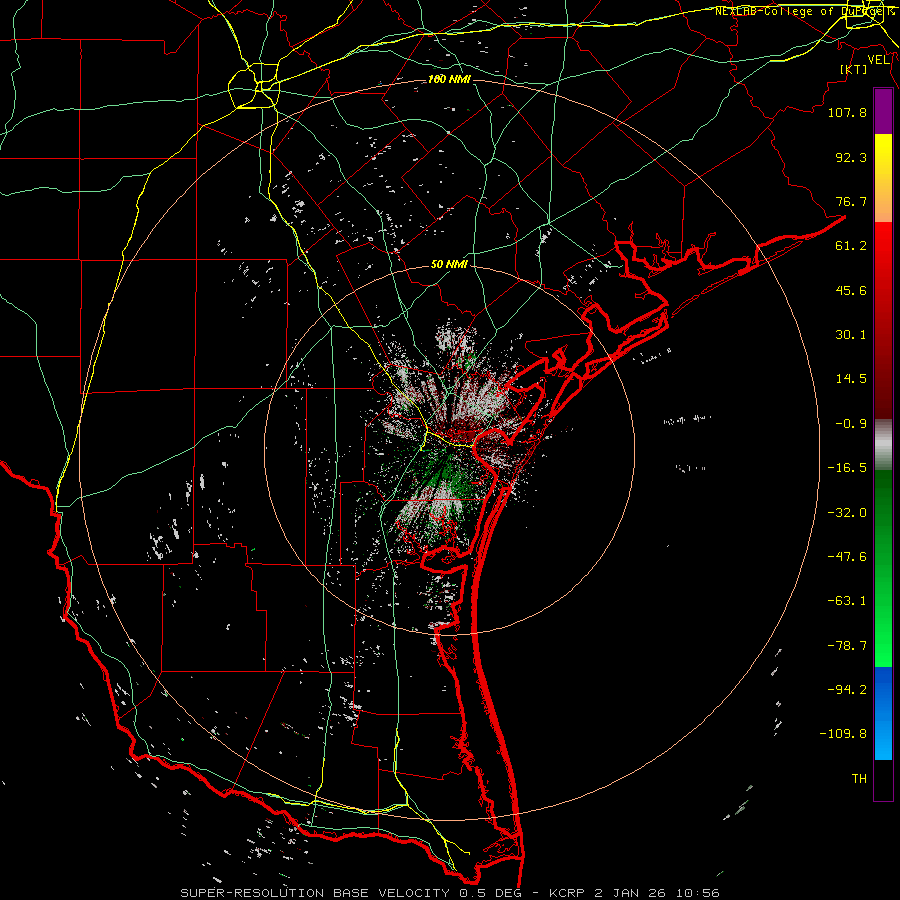The image size is (900, 900).
Task: Click the TH legend label
Action: coord(859,779)
